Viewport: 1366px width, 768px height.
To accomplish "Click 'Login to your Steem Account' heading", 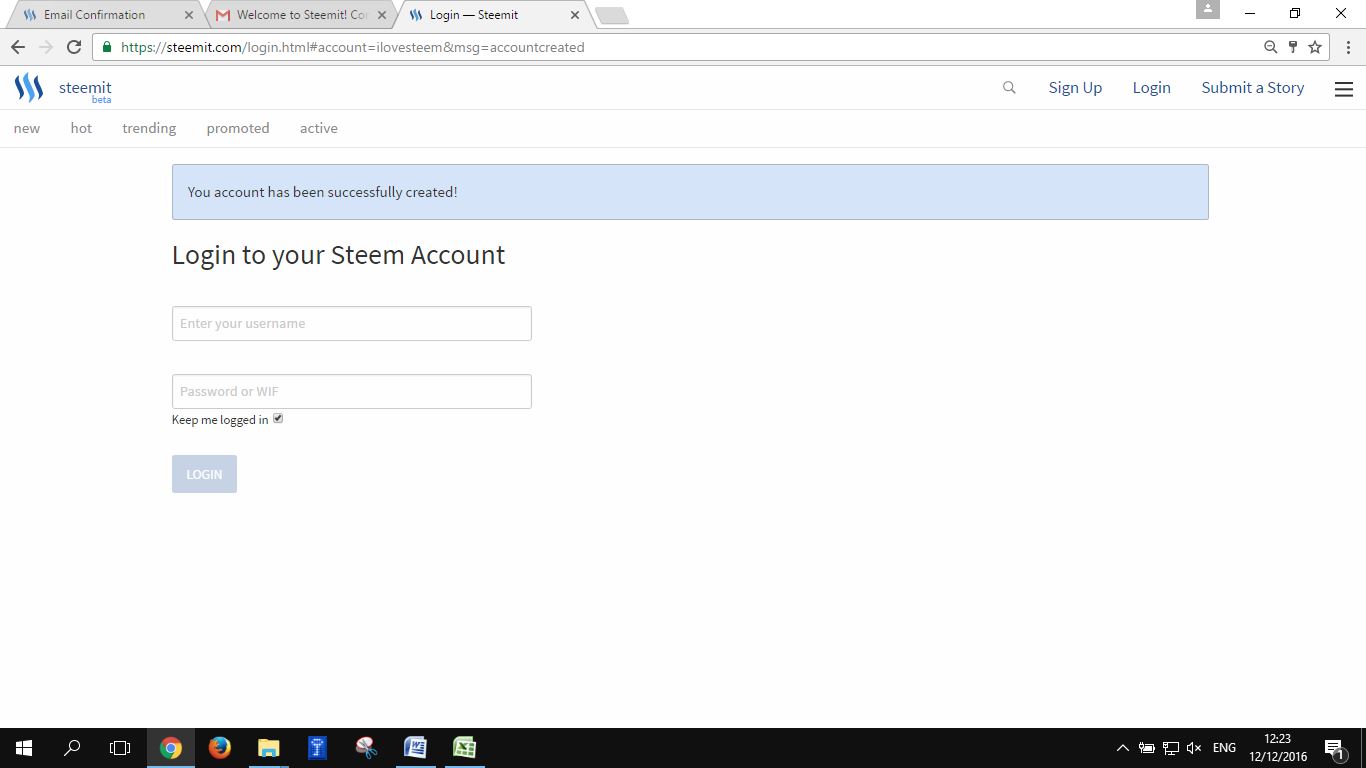I will 338,255.
